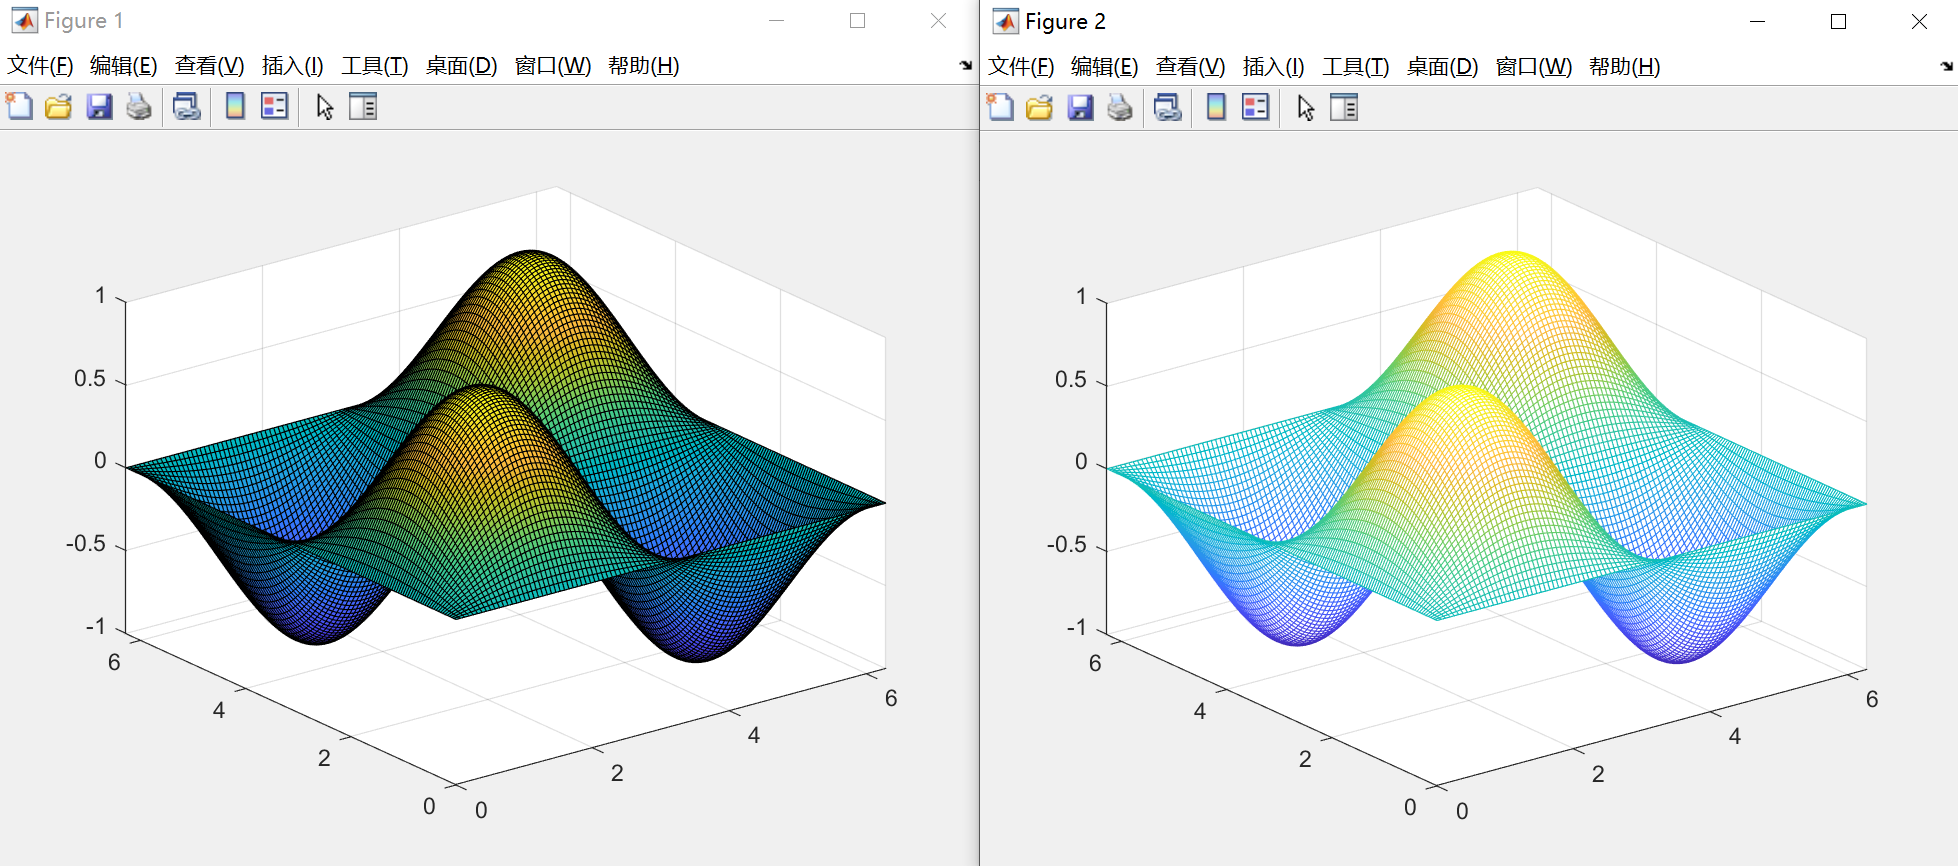Dock Figure 2 using the menu bar arrow
The height and width of the screenshot is (866, 1958).
1947,66
